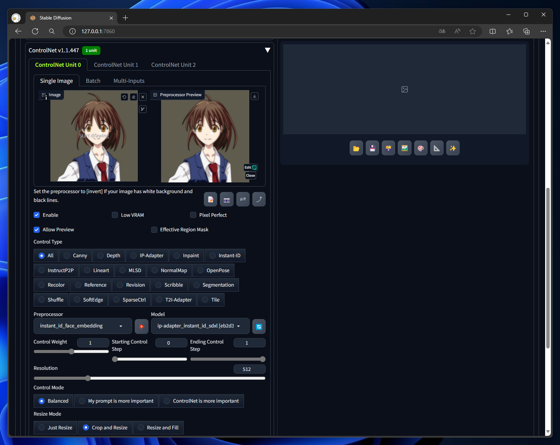Choose Lineart control type
The image size is (560, 445).
pyautogui.click(x=97, y=270)
